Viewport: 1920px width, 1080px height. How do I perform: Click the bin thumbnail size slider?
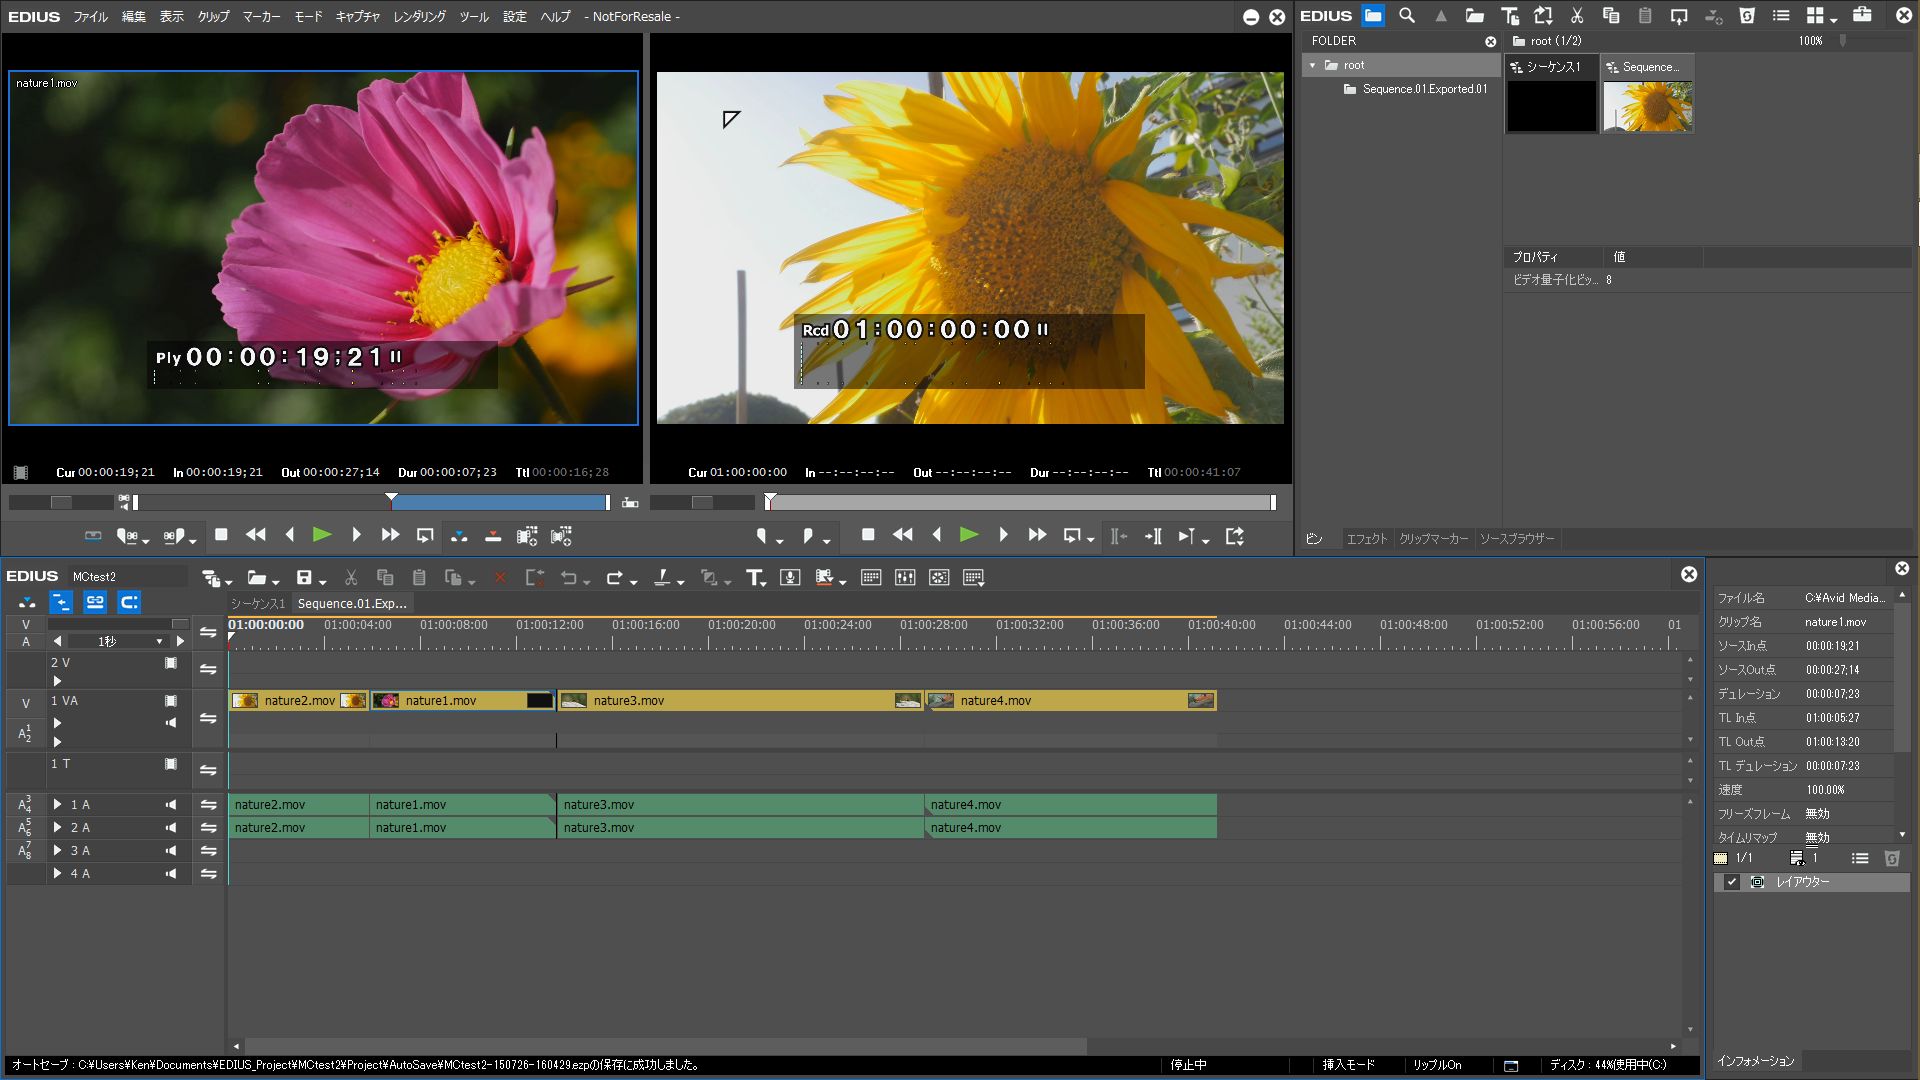[x=1842, y=41]
